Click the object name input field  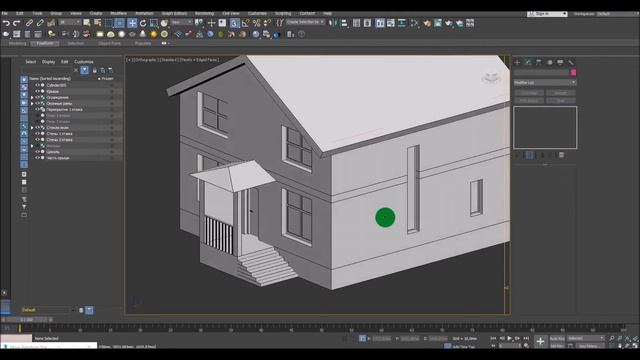click(x=541, y=73)
